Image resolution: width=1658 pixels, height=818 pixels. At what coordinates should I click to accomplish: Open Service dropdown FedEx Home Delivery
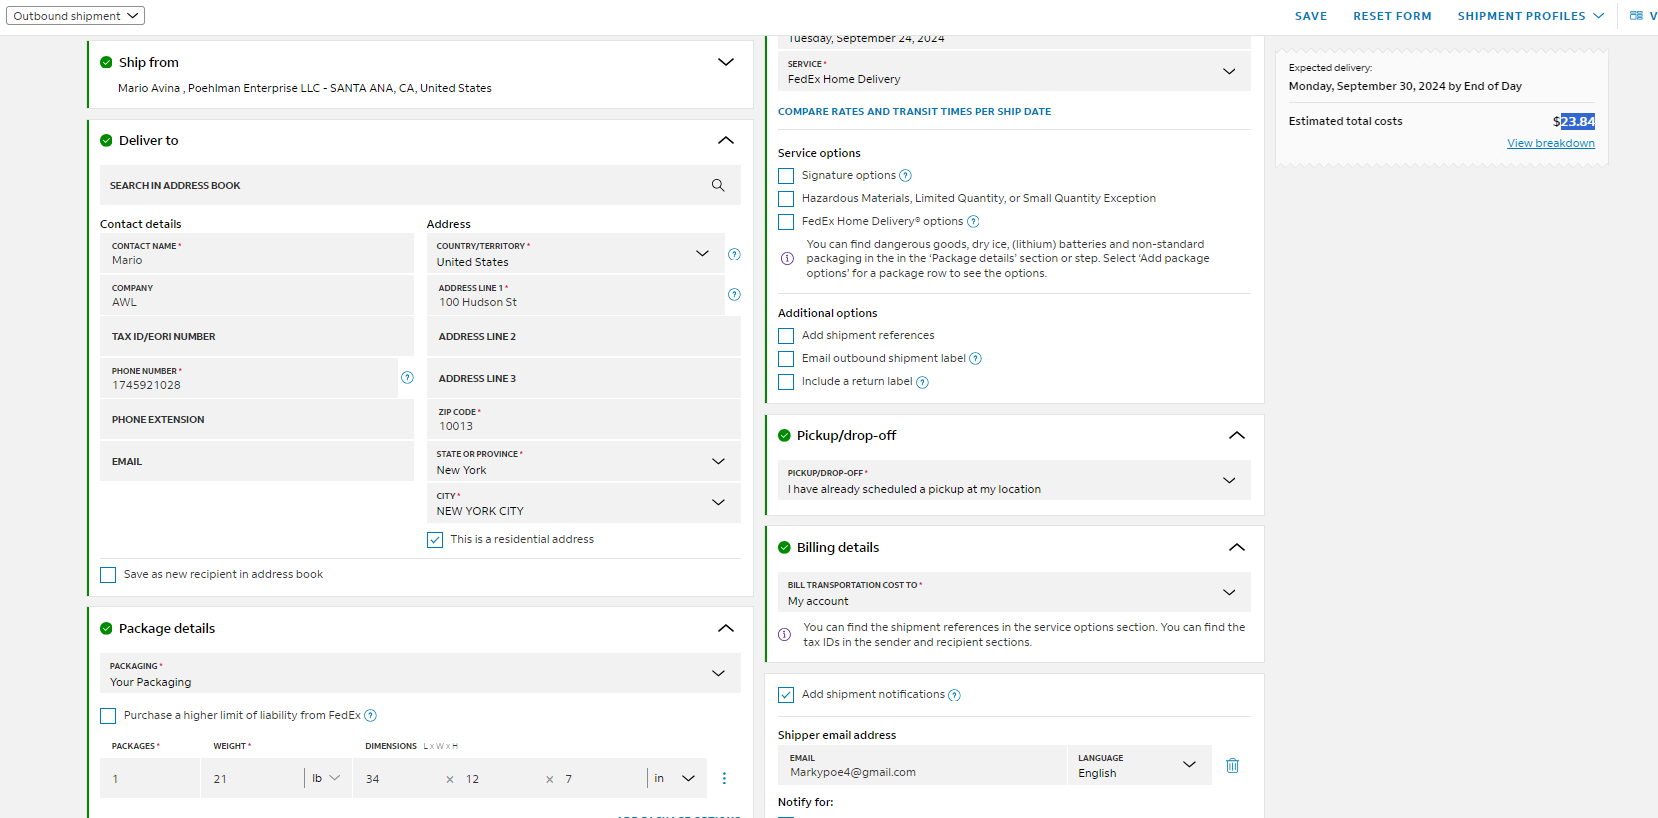coord(1014,71)
